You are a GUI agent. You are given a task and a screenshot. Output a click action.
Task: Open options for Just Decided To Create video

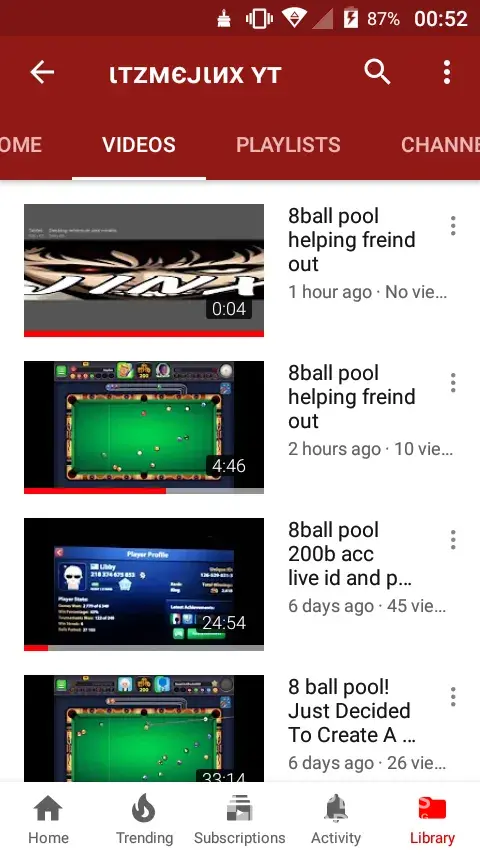pos(453,696)
